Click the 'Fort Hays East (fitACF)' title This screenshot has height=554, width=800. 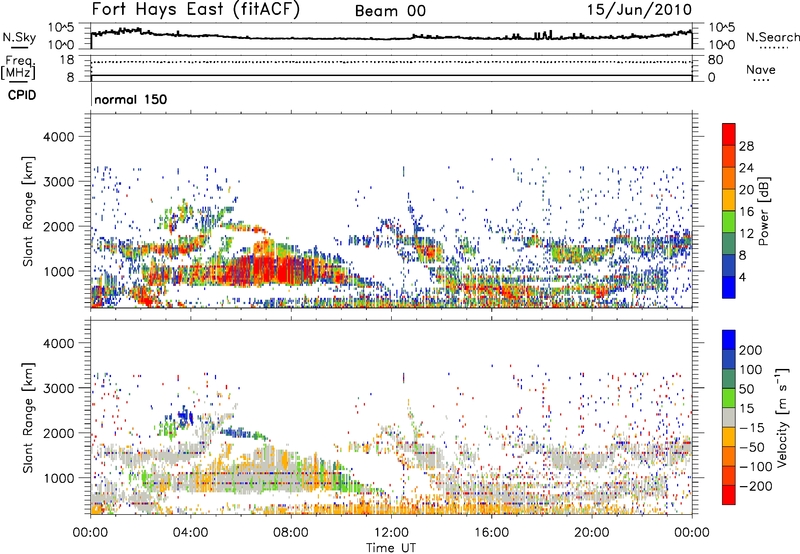(x=196, y=10)
